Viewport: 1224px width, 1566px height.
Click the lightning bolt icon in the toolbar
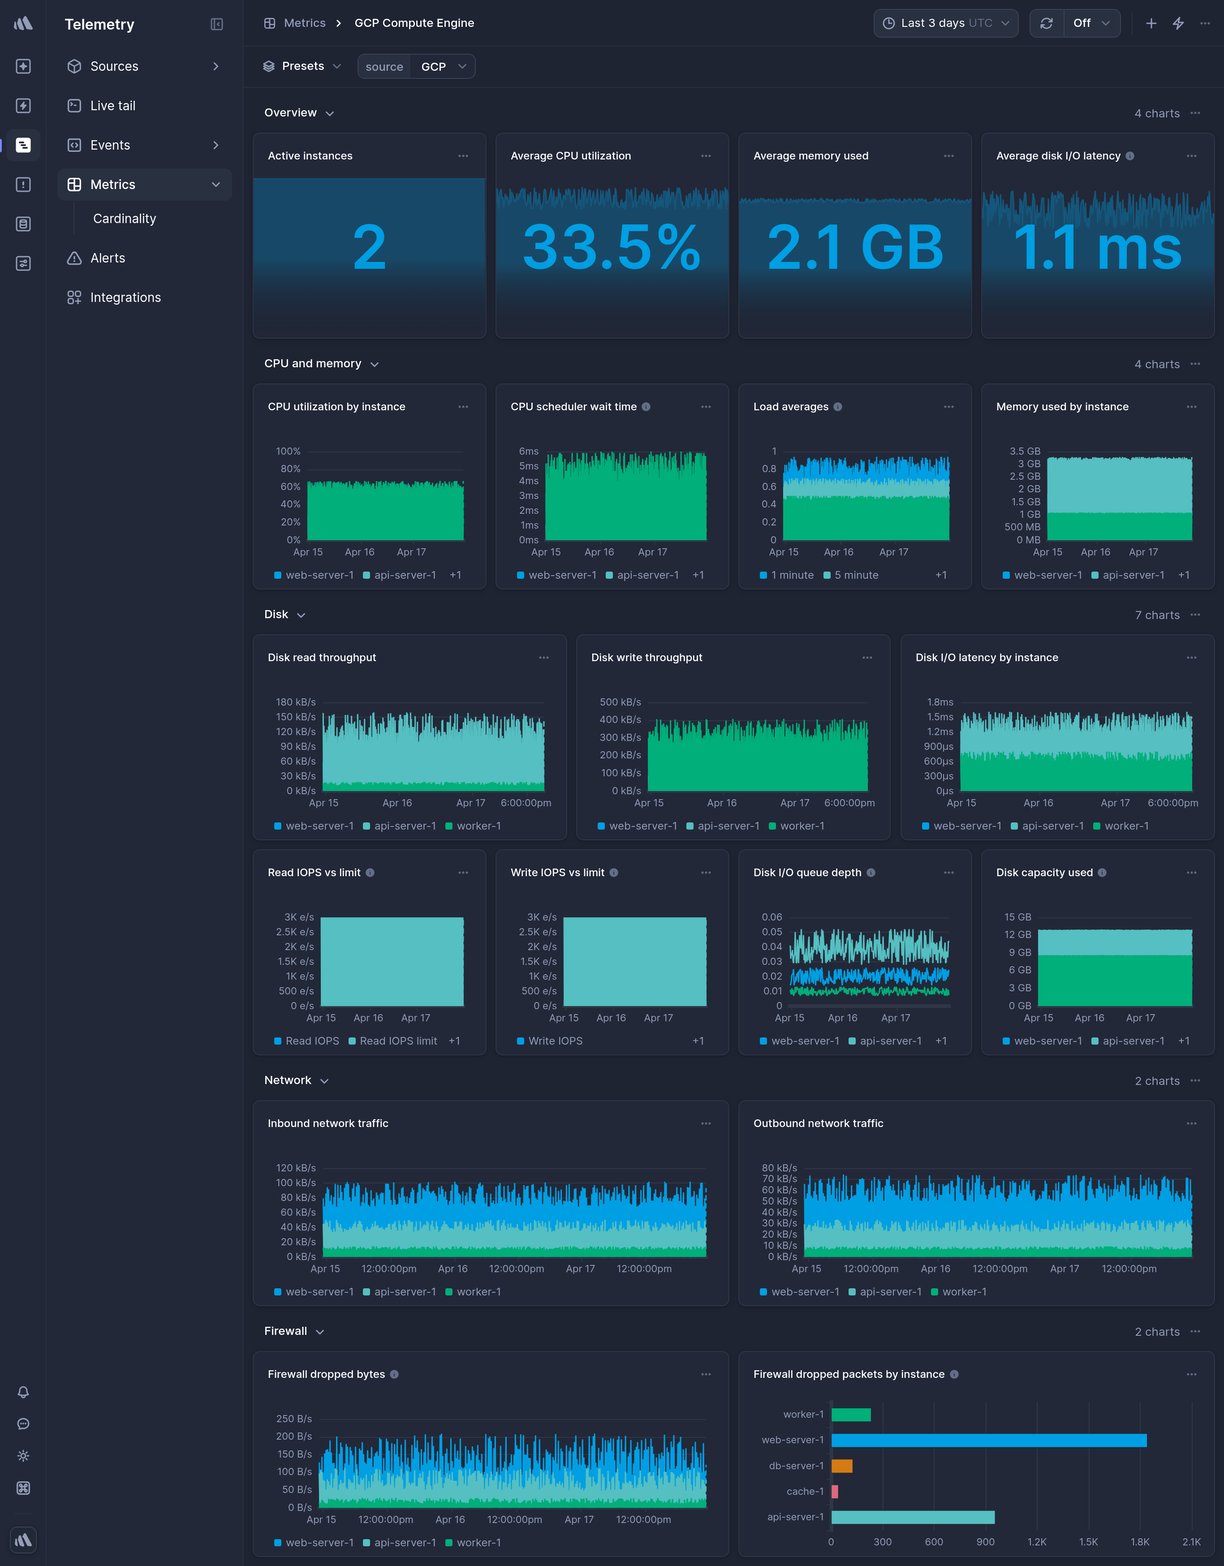click(x=1177, y=22)
